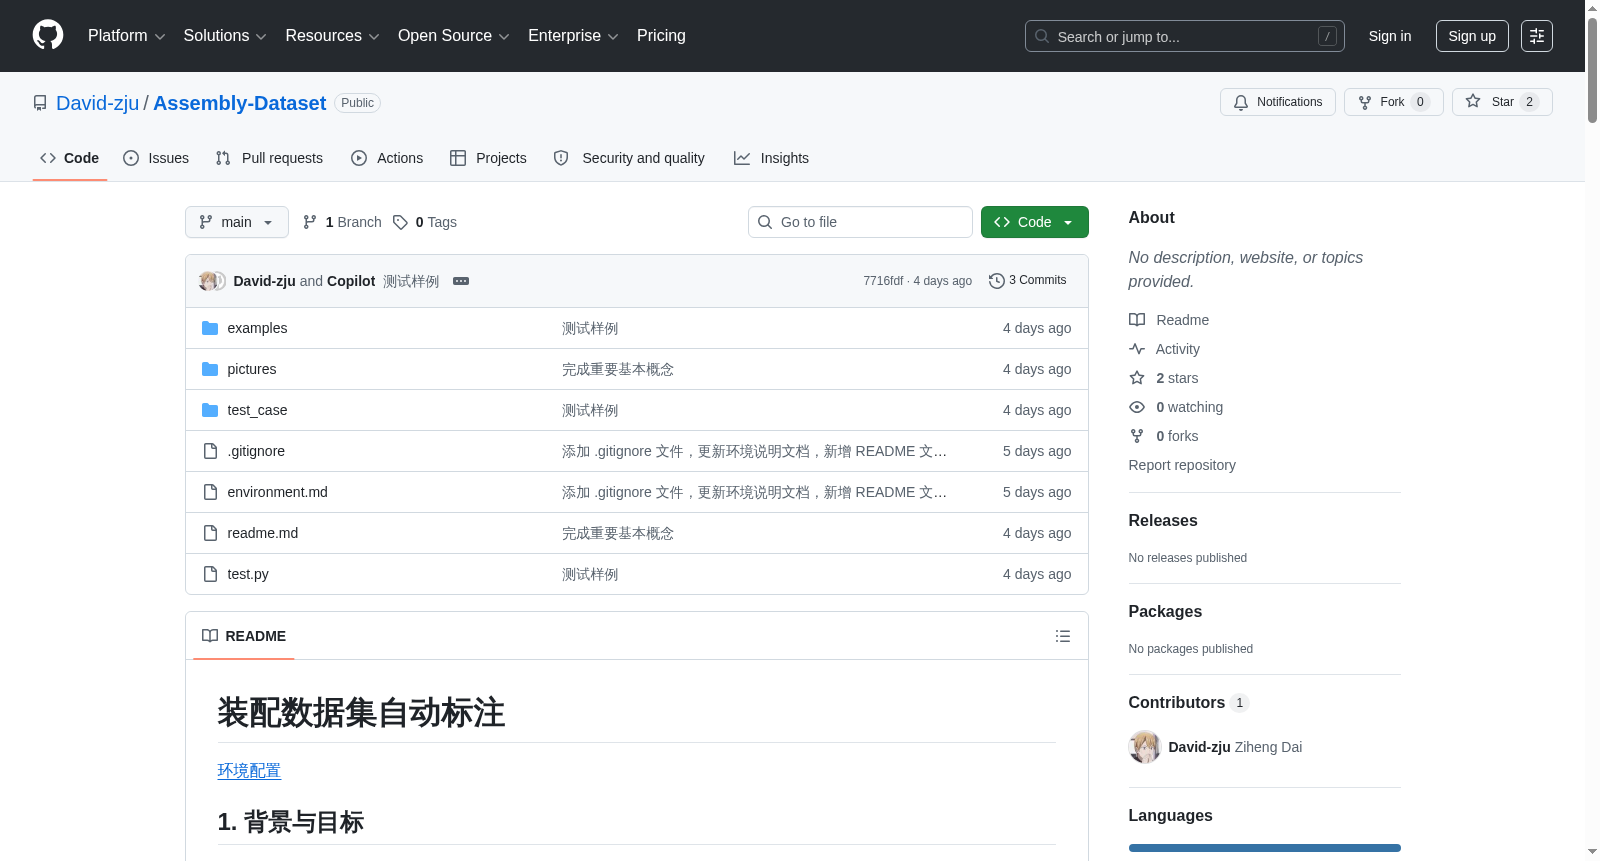This screenshot has height=861, width=1600.
Task: Switch to the Pull requests tab
Action: (269, 158)
